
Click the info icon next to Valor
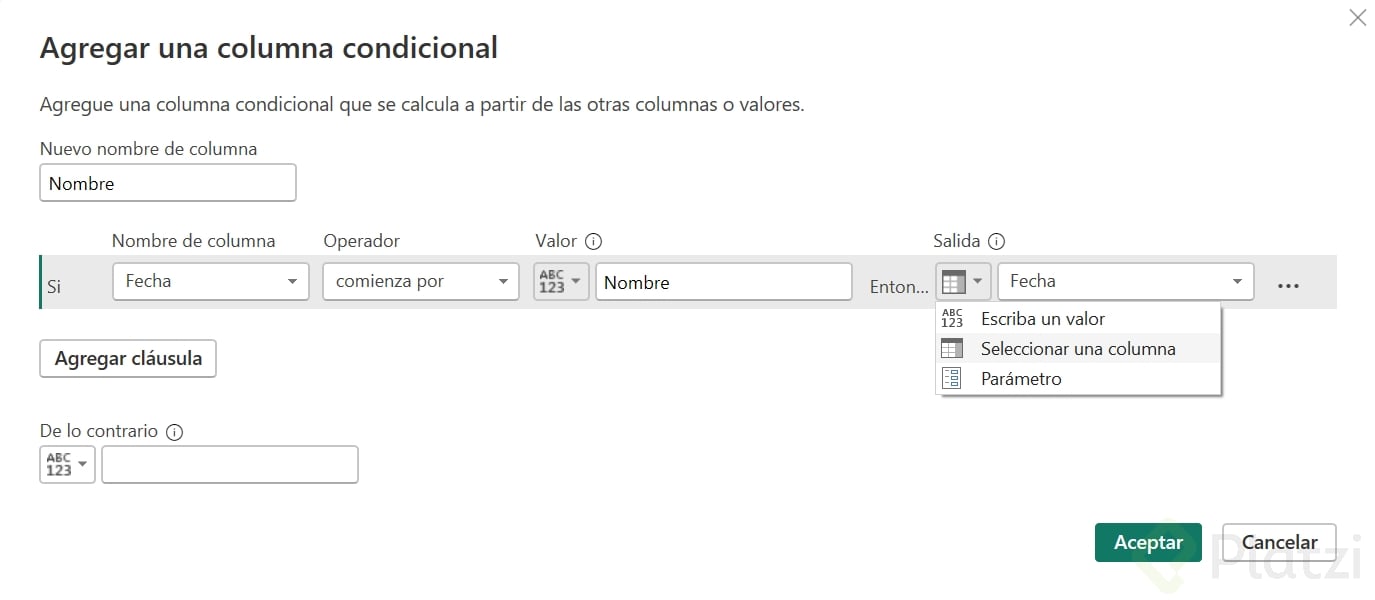593,241
